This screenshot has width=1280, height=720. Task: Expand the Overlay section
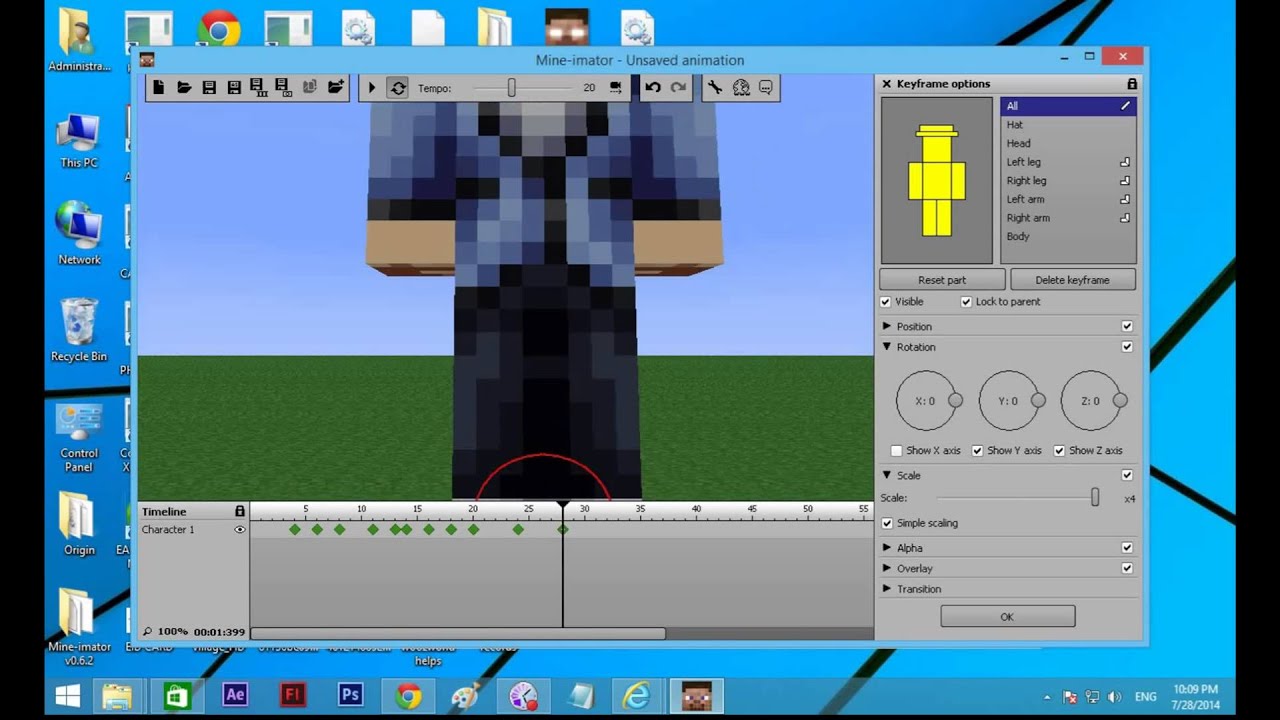[886, 568]
